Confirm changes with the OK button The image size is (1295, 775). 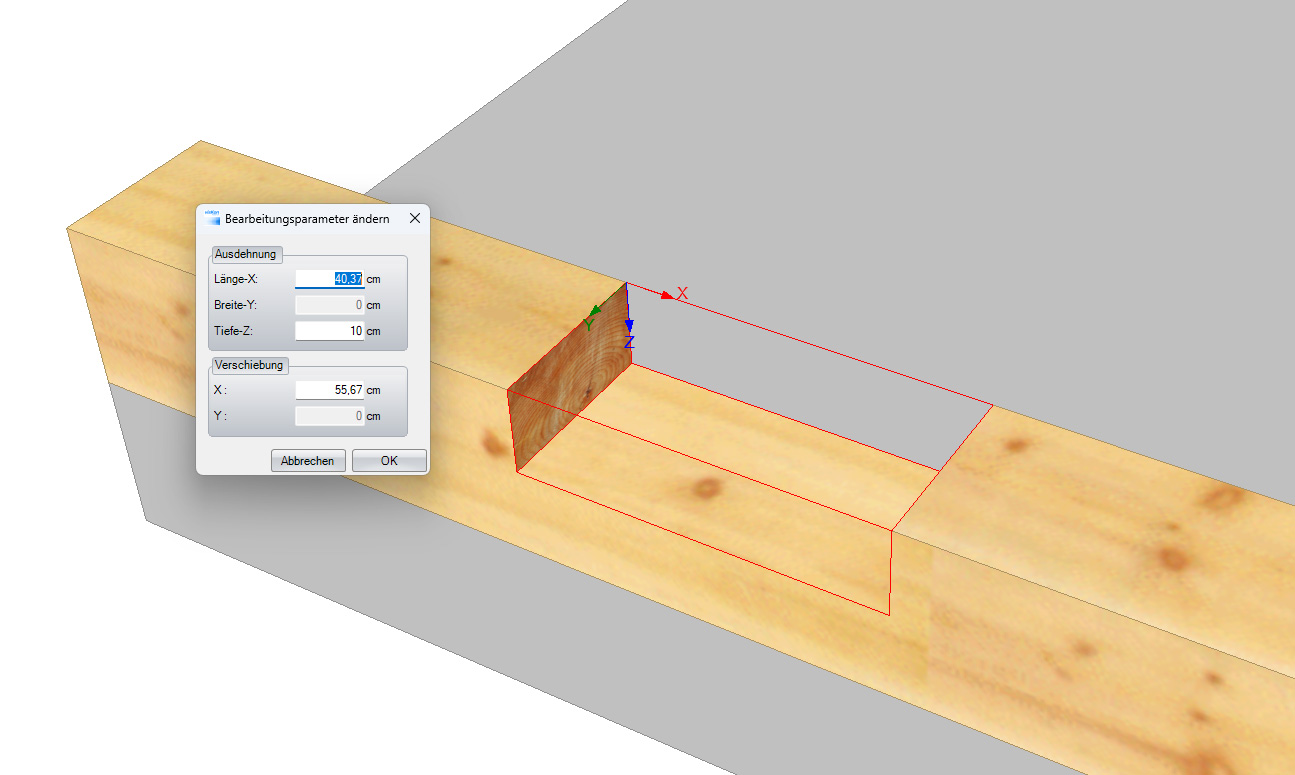[x=389, y=461]
